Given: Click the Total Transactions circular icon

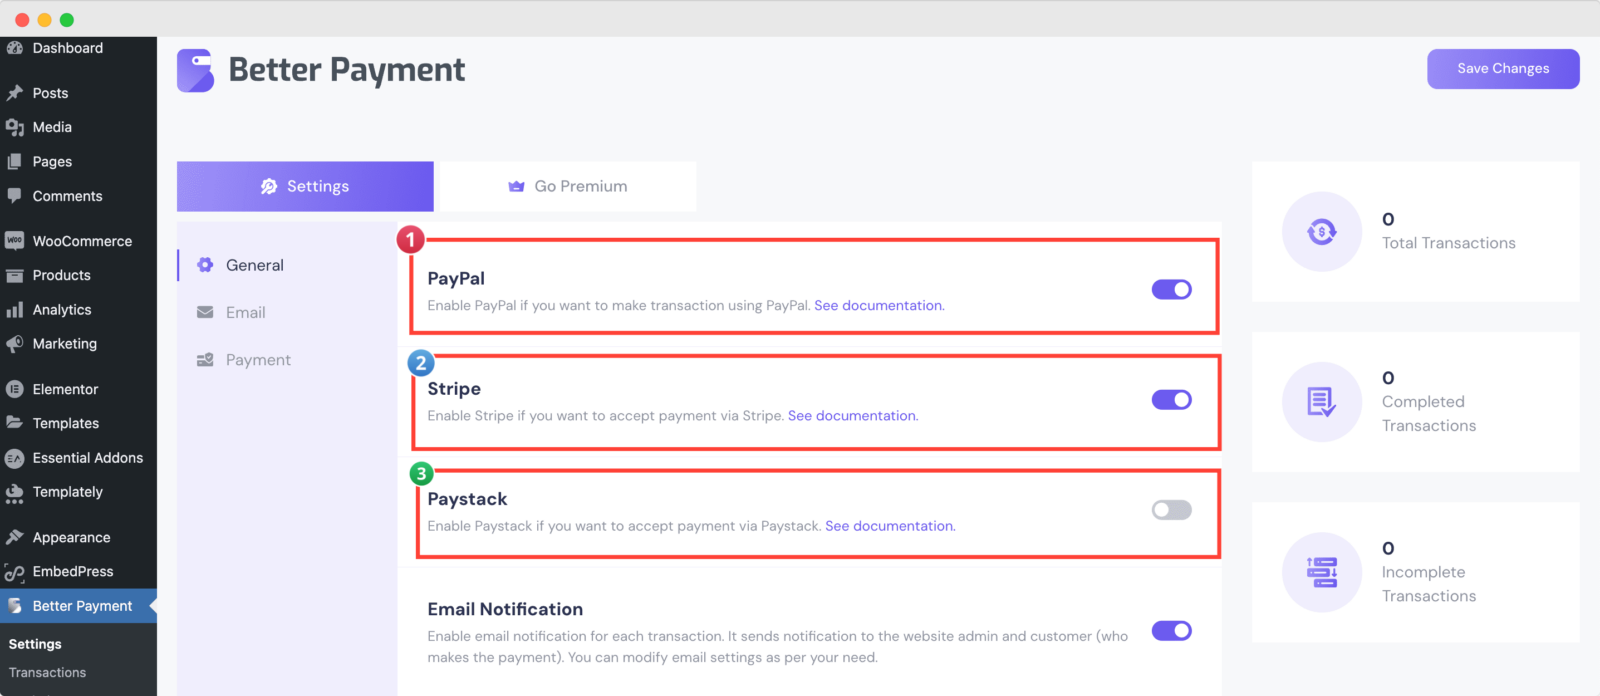Looking at the screenshot, I should pyautogui.click(x=1322, y=232).
